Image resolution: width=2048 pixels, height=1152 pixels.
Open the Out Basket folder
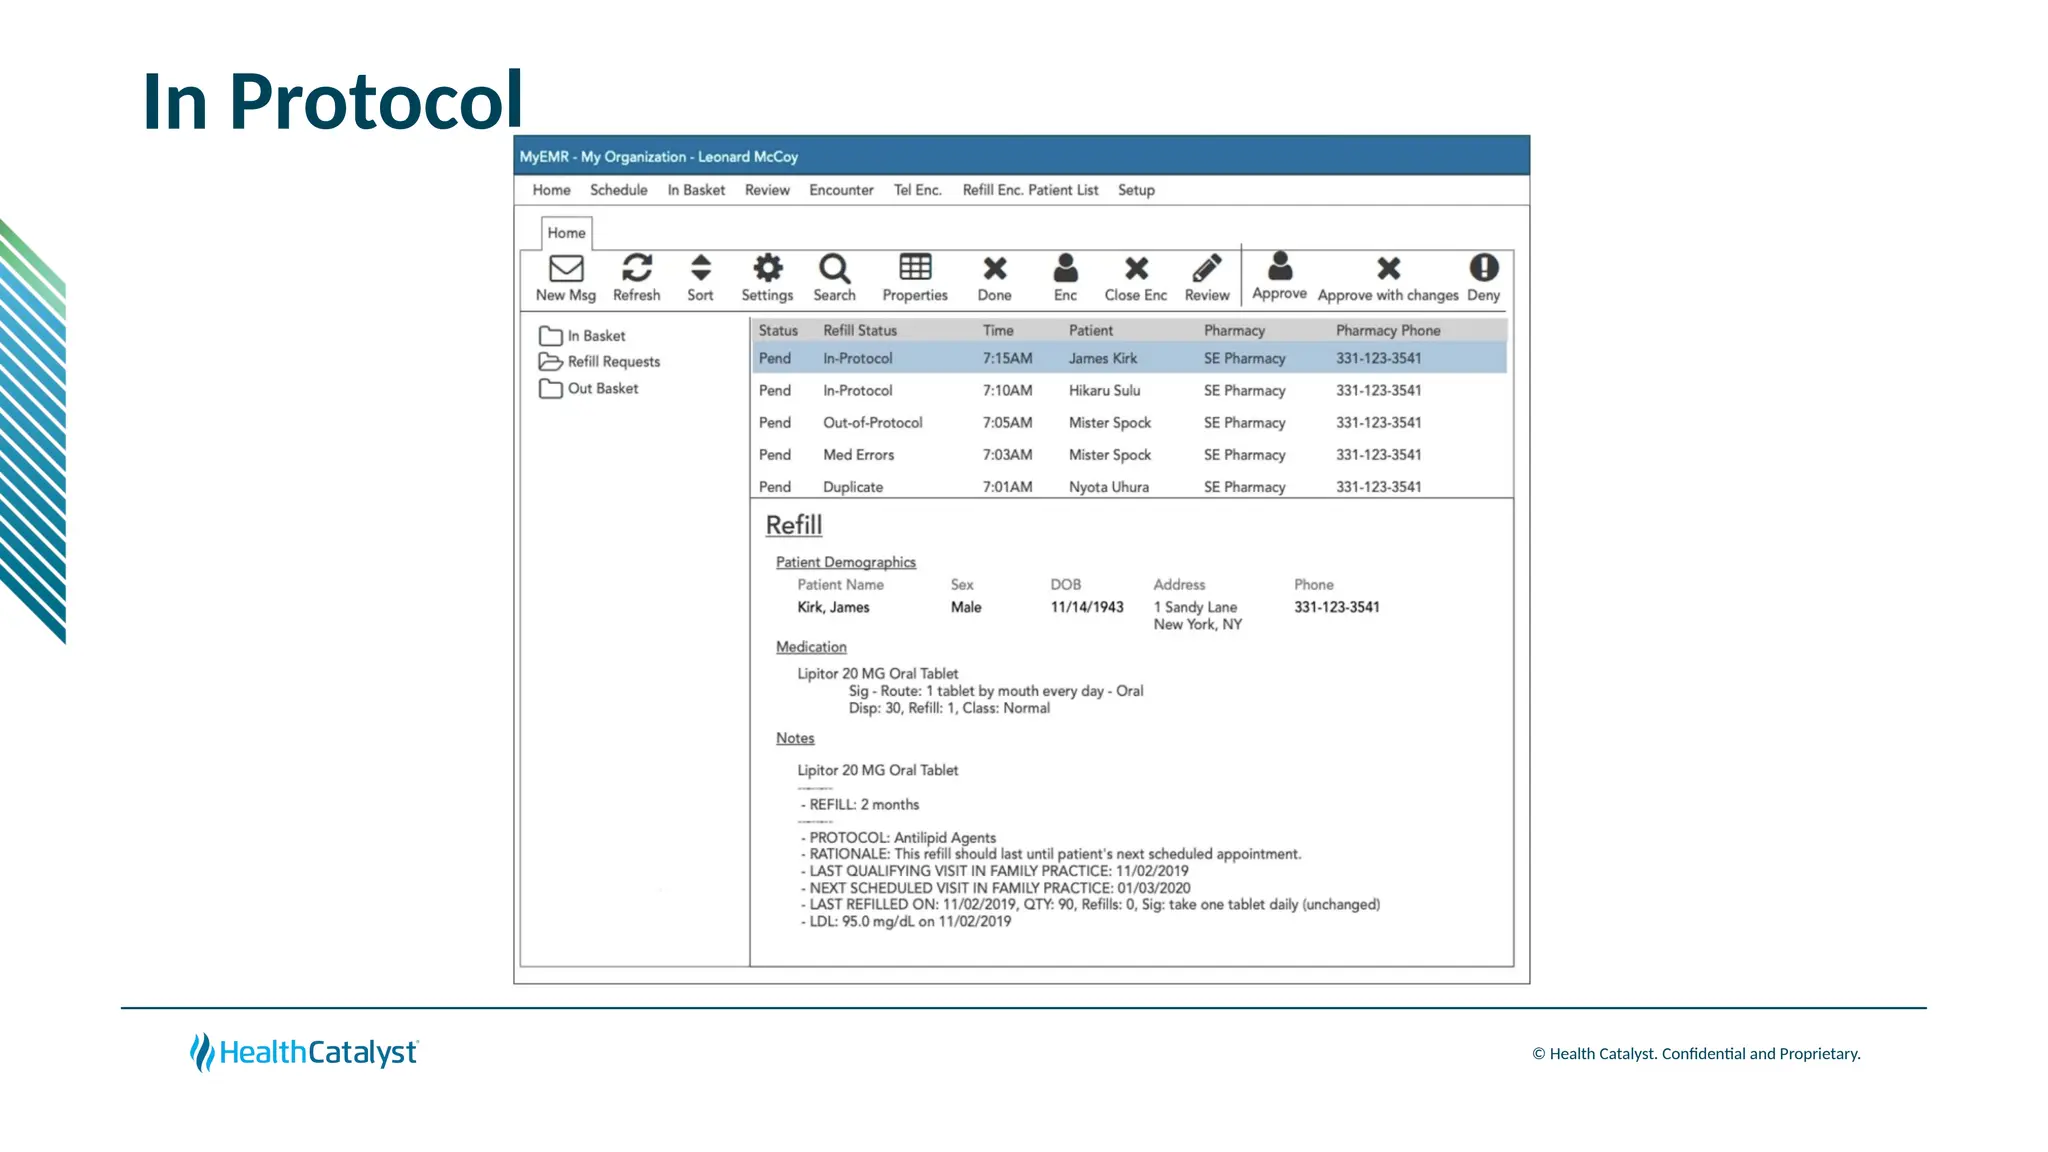pos(602,389)
